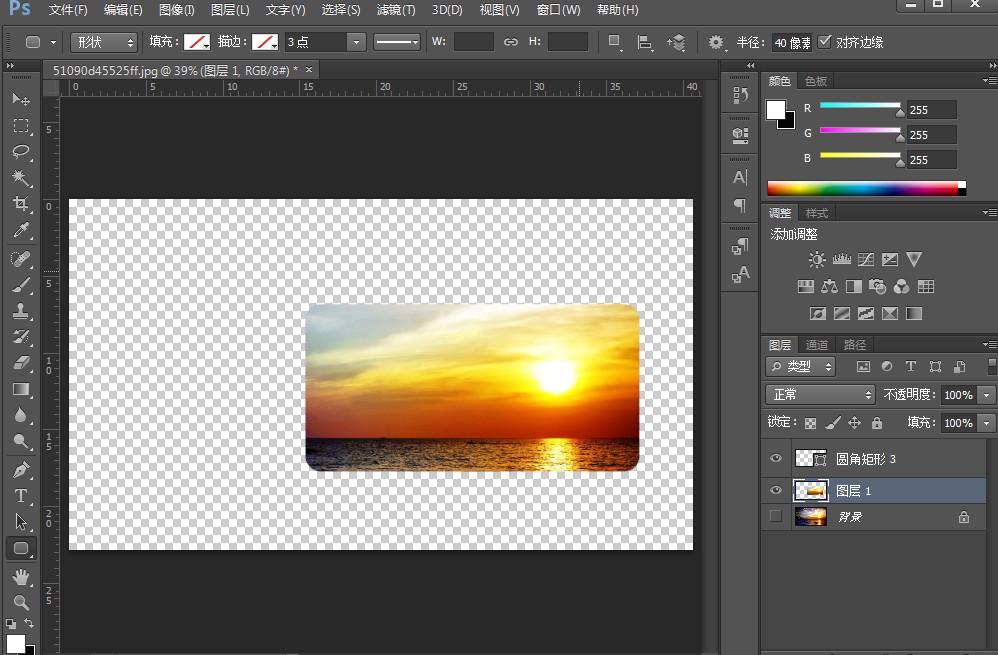The image size is (998, 655).
Task: Select the 背景 layer thumbnail
Action: click(811, 517)
